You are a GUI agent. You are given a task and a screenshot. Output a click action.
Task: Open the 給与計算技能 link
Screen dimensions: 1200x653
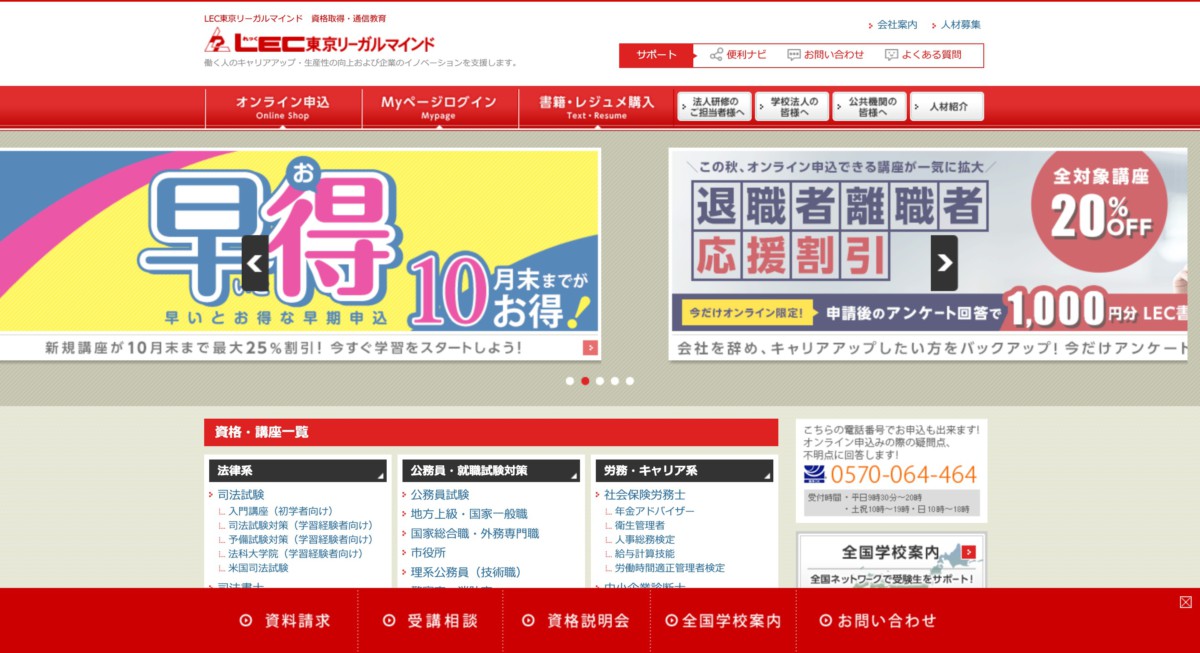[x=644, y=553]
